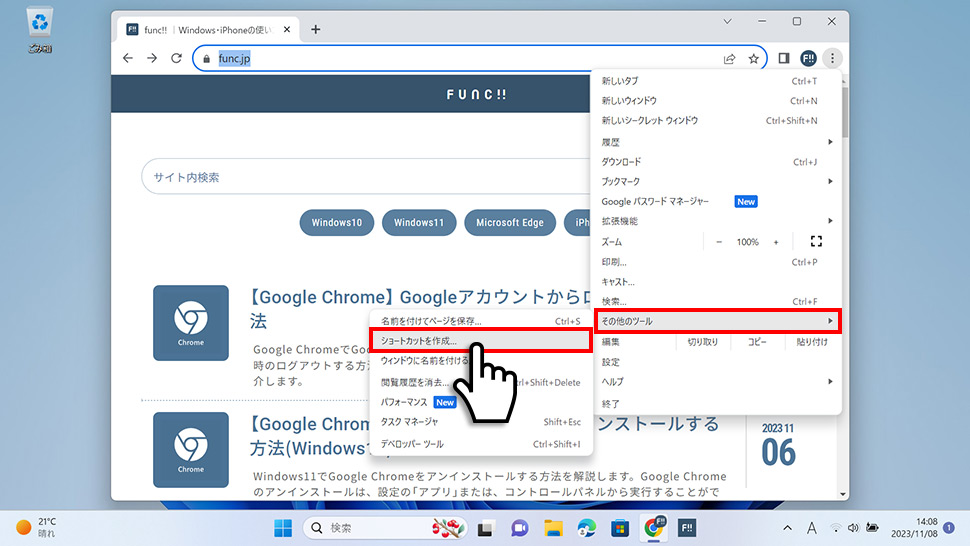This screenshot has width=970, height=546.
Task: Toggle the IME input mode A indicator
Action: [x=812, y=528]
